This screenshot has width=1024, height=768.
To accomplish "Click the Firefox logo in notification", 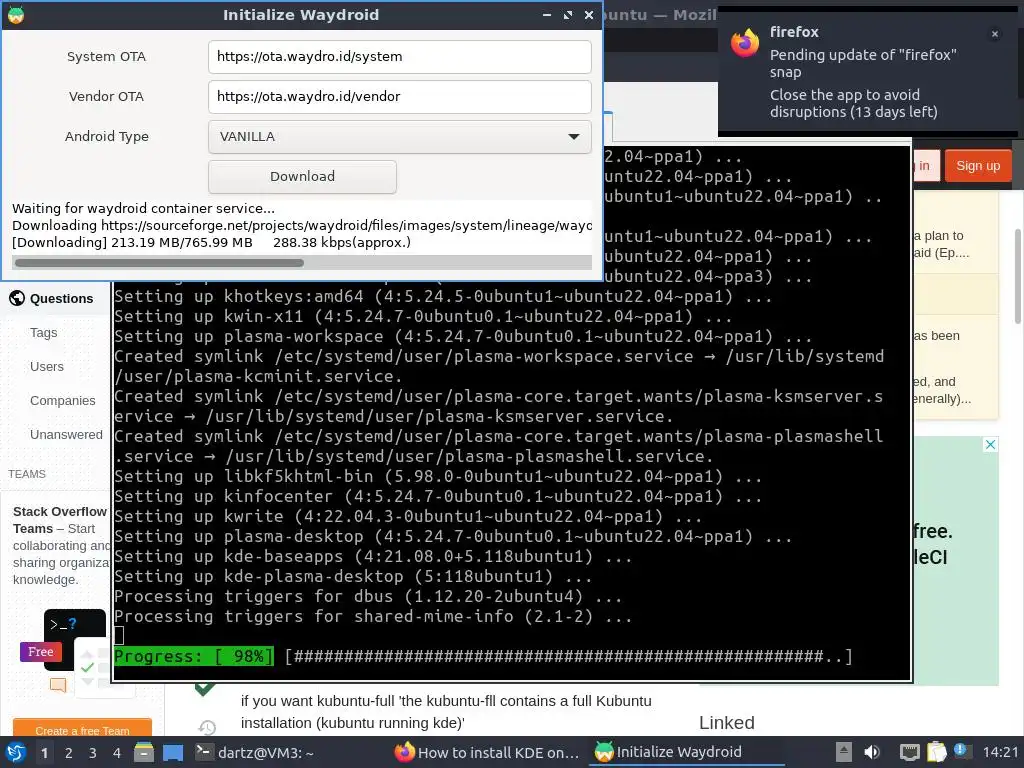I will [x=745, y=43].
